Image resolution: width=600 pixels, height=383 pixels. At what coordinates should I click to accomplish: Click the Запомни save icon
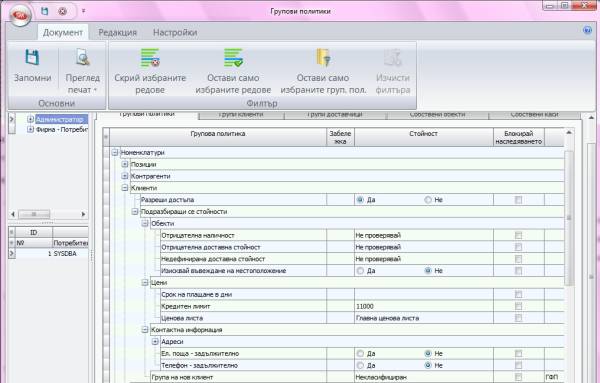[33, 57]
